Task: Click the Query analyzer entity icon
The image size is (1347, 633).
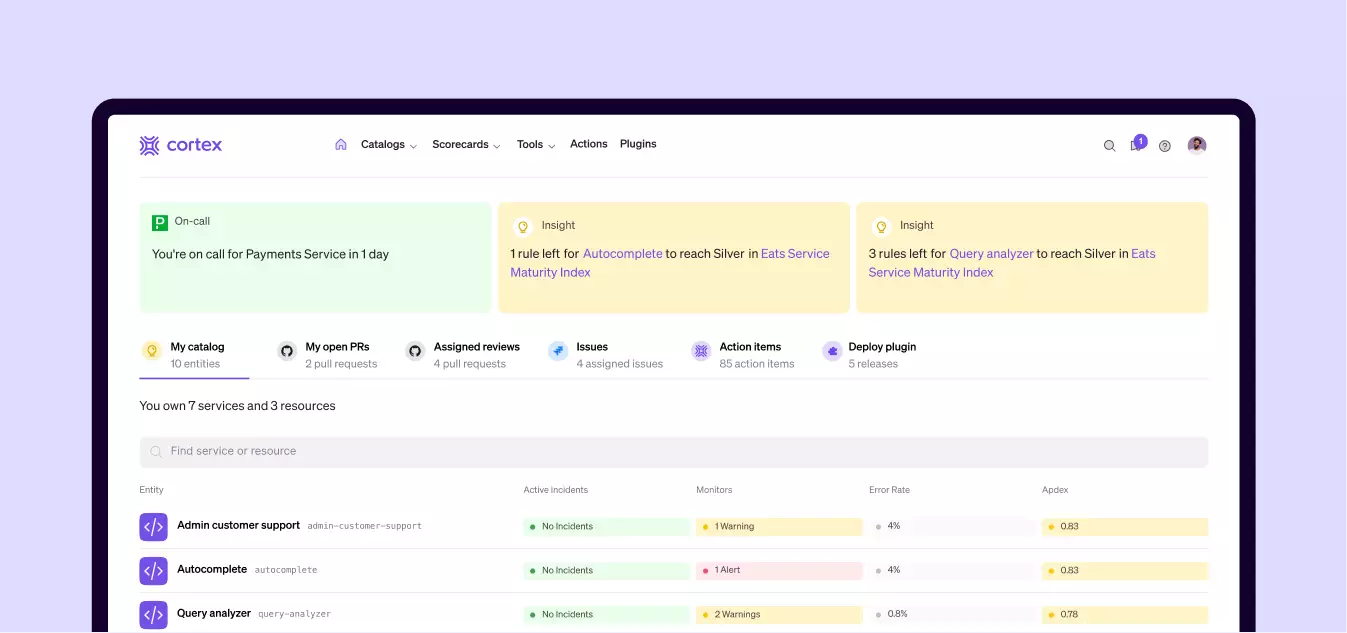Action: 153,614
